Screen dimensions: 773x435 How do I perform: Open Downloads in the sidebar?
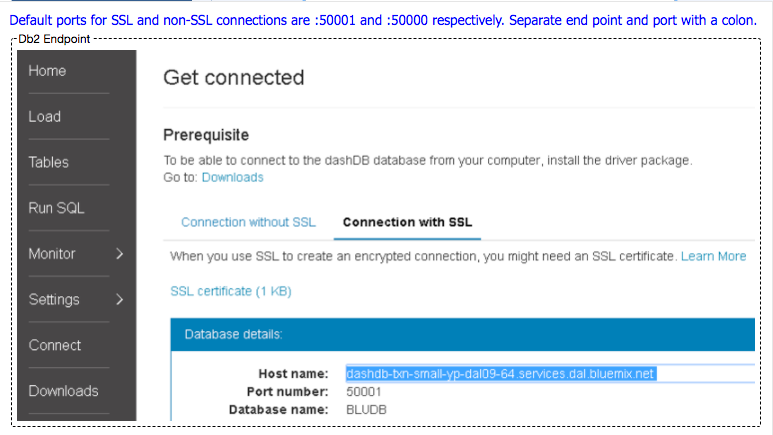click(x=63, y=391)
